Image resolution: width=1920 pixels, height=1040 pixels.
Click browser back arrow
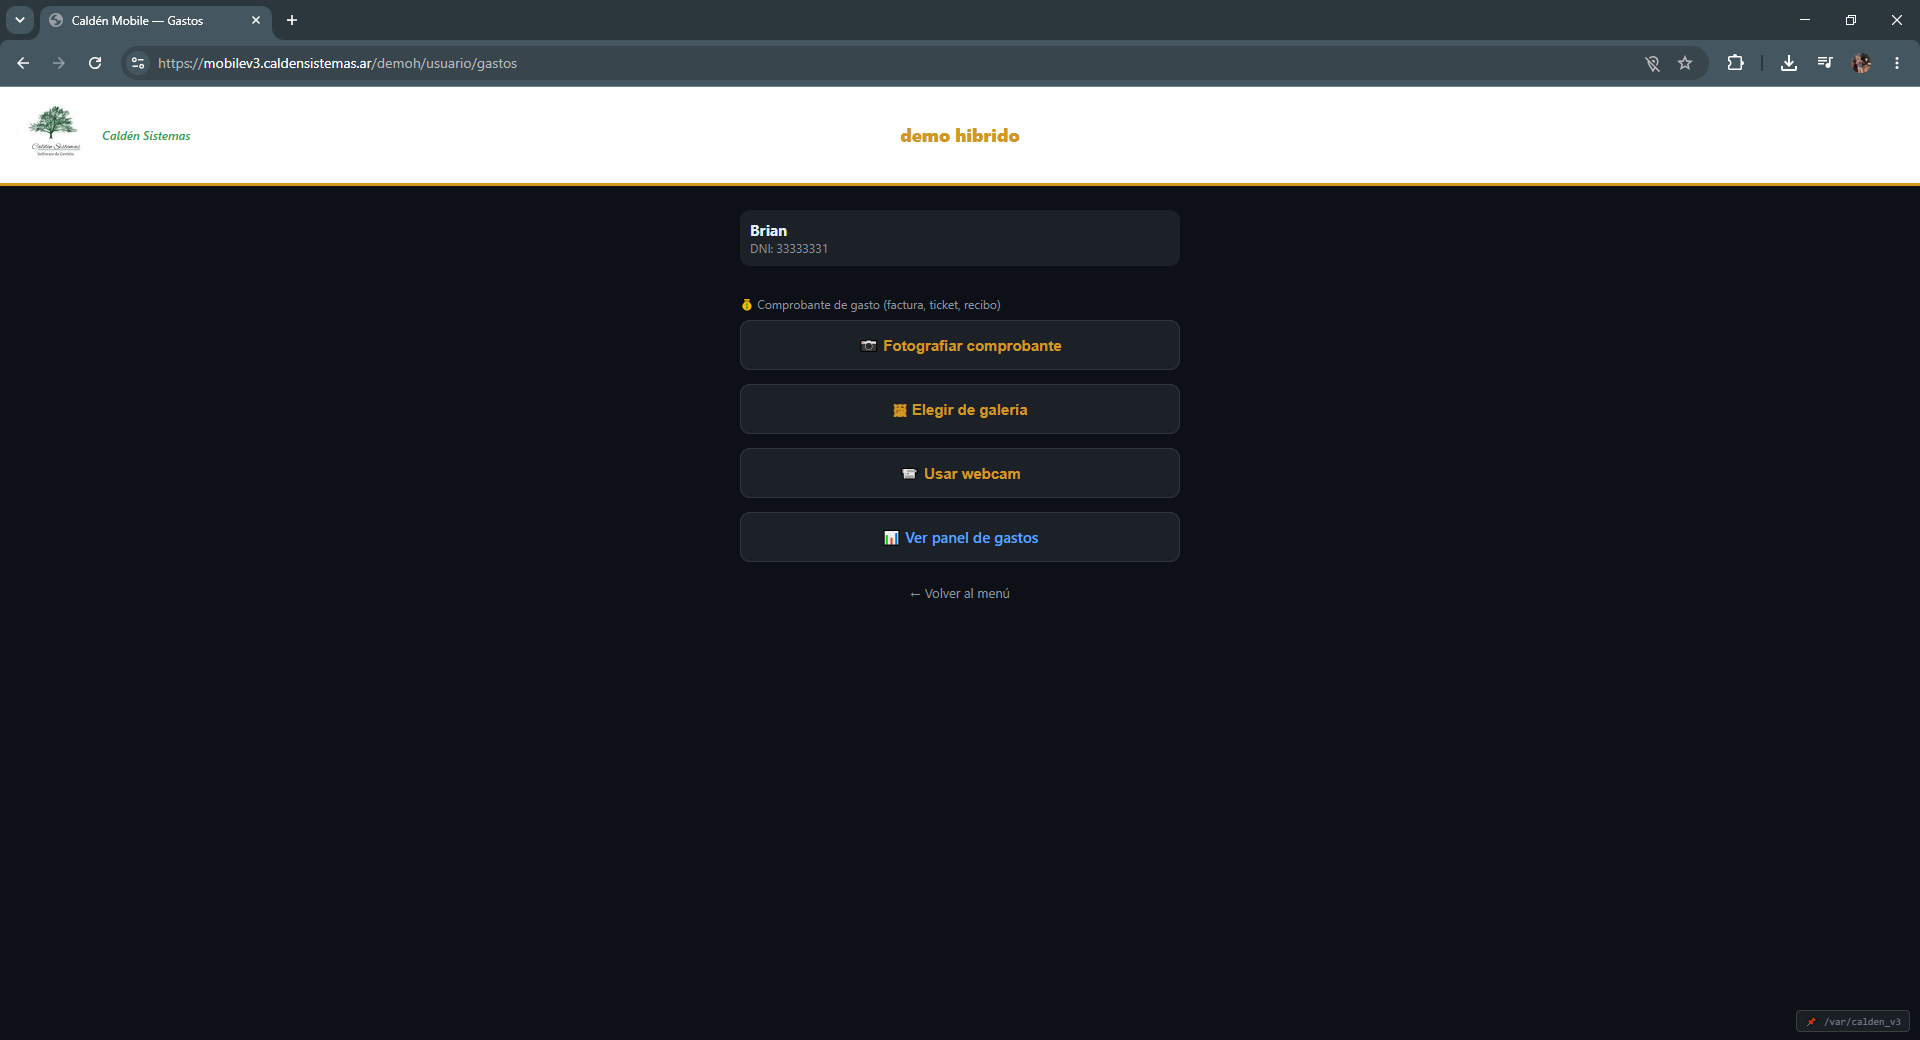pos(23,63)
